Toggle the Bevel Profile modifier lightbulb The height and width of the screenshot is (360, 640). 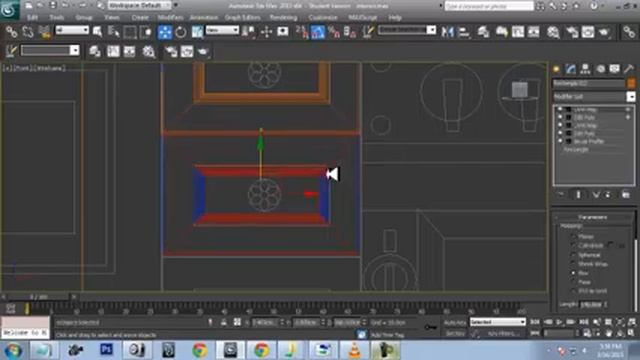tap(560, 141)
